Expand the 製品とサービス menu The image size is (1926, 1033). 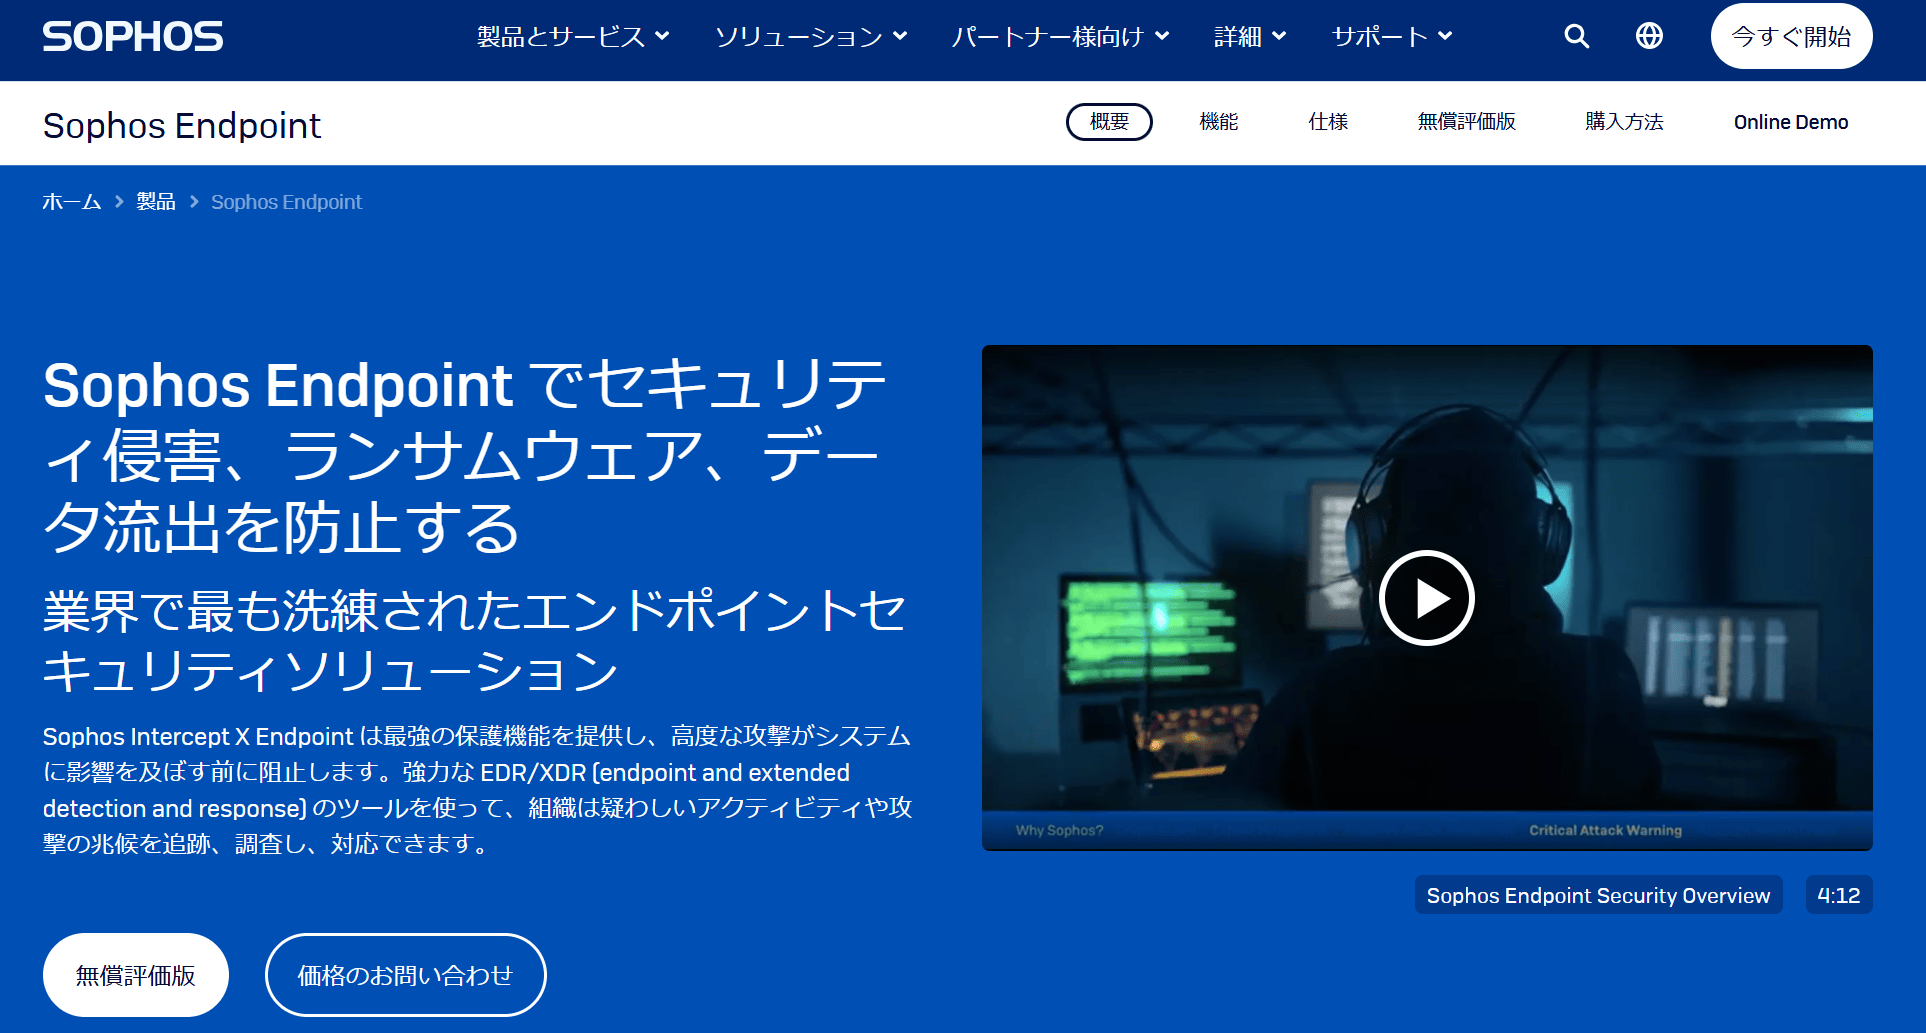pyautogui.click(x=573, y=37)
